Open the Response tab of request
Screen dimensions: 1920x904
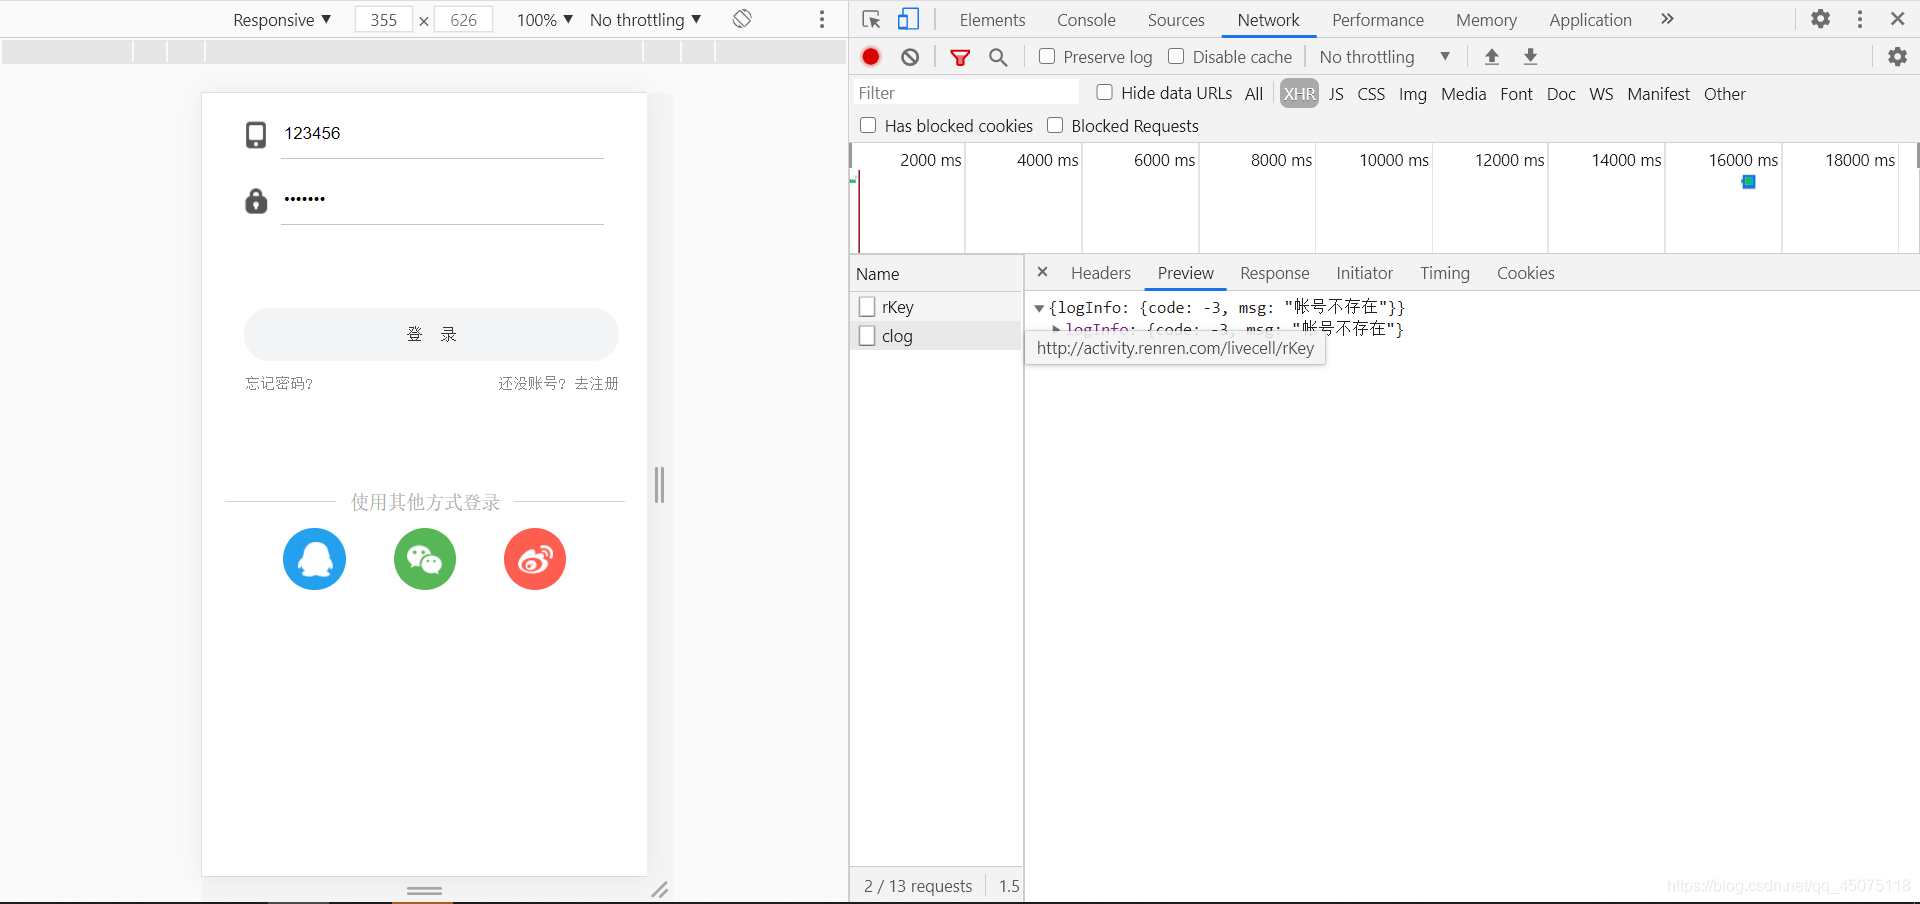pos(1274,273)
